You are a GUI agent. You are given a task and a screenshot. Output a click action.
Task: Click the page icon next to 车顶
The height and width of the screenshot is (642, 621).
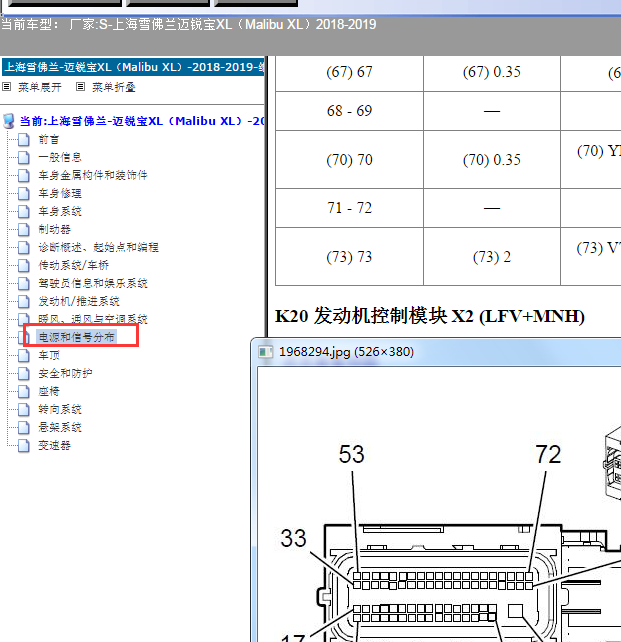click(24, 356)
